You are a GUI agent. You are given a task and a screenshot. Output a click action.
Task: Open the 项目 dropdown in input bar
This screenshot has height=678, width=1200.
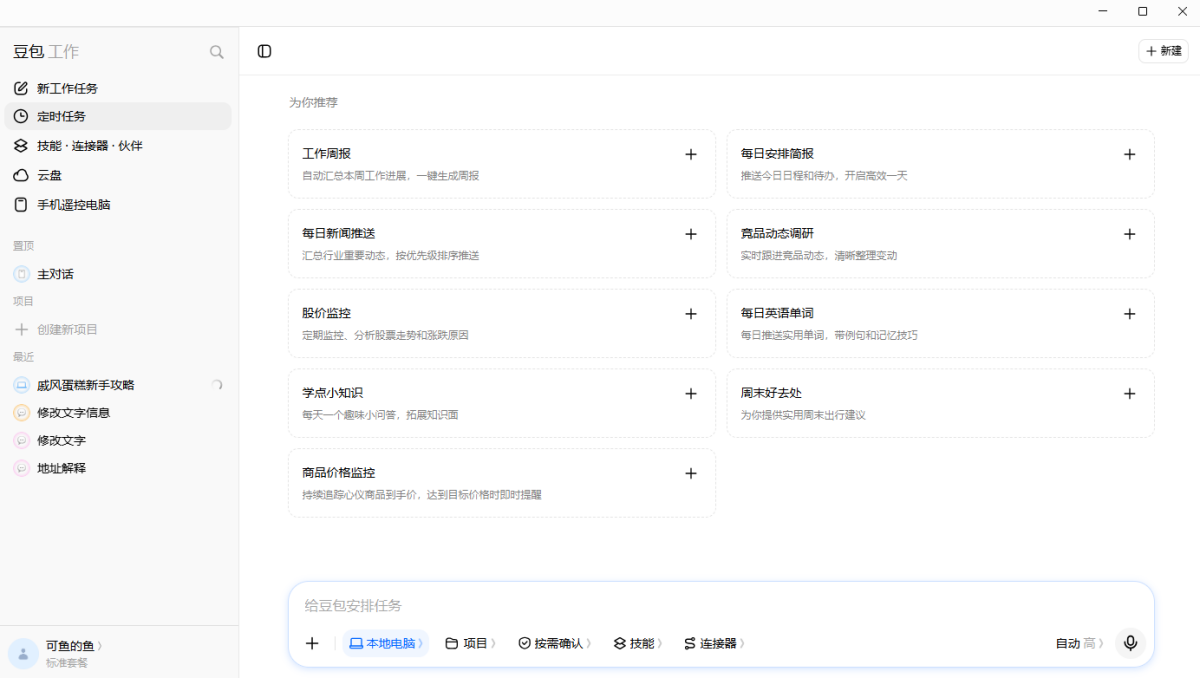pos(469,643)
